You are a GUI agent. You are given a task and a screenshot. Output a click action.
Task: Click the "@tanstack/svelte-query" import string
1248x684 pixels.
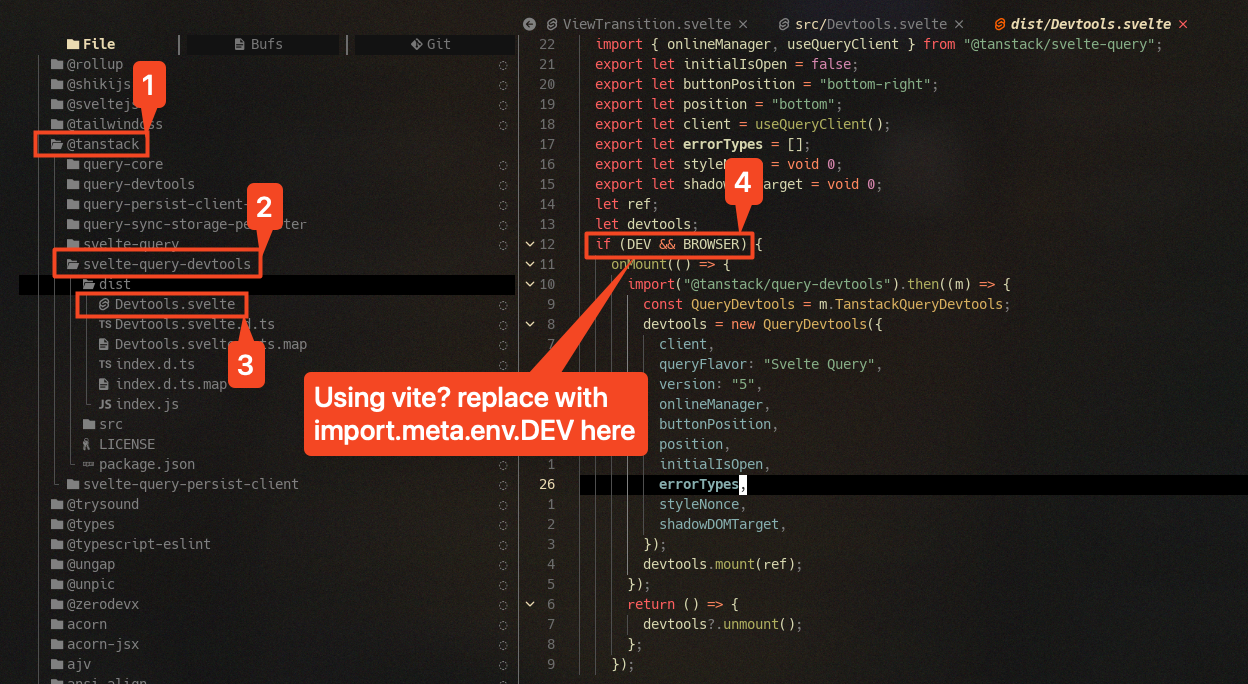click(1060, 44)
